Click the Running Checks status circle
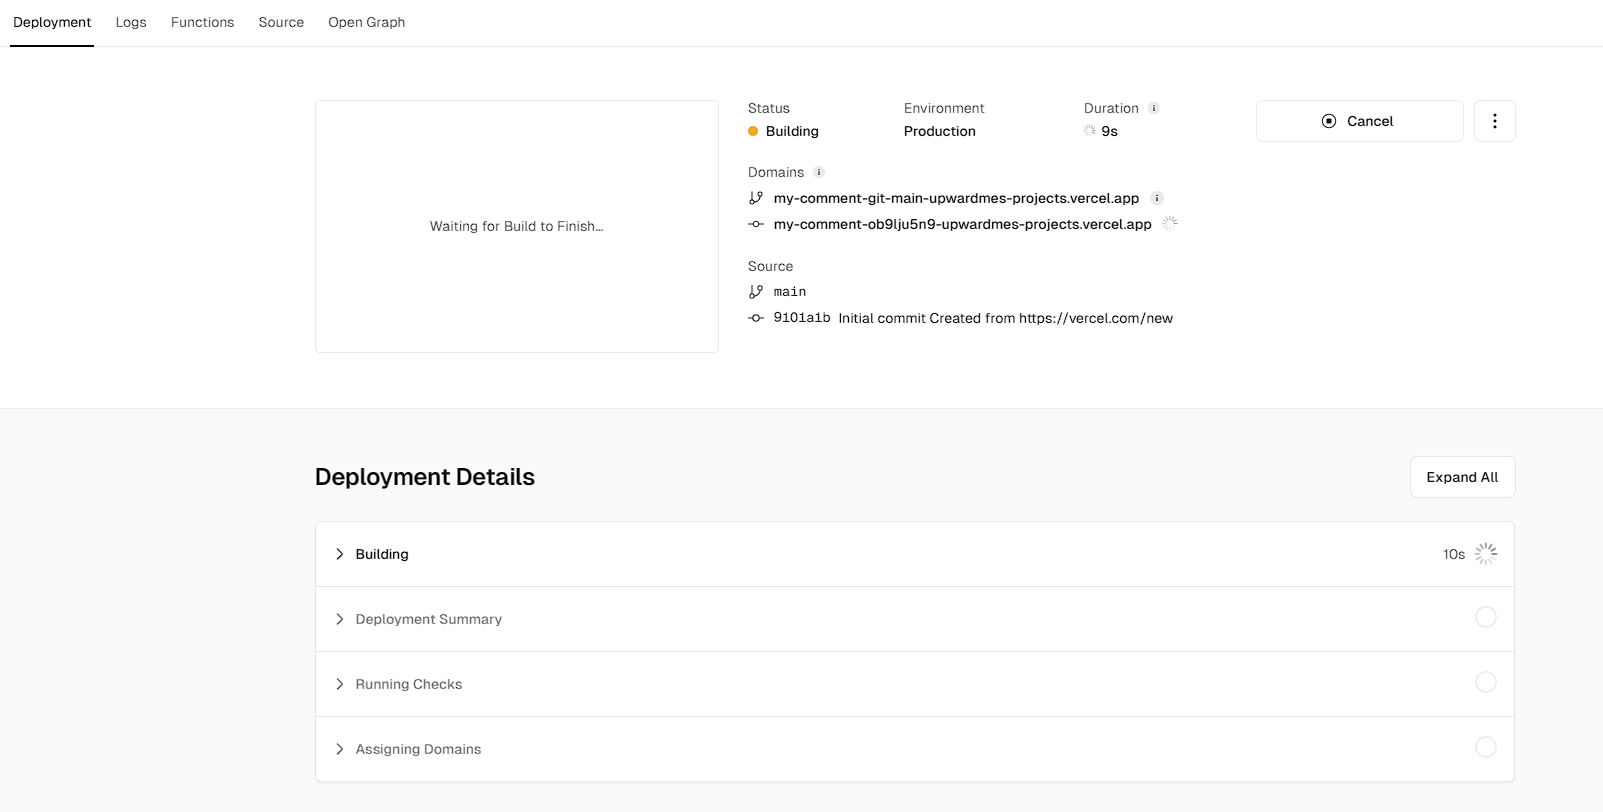 pyautogui.click(x=1486, y=682)
